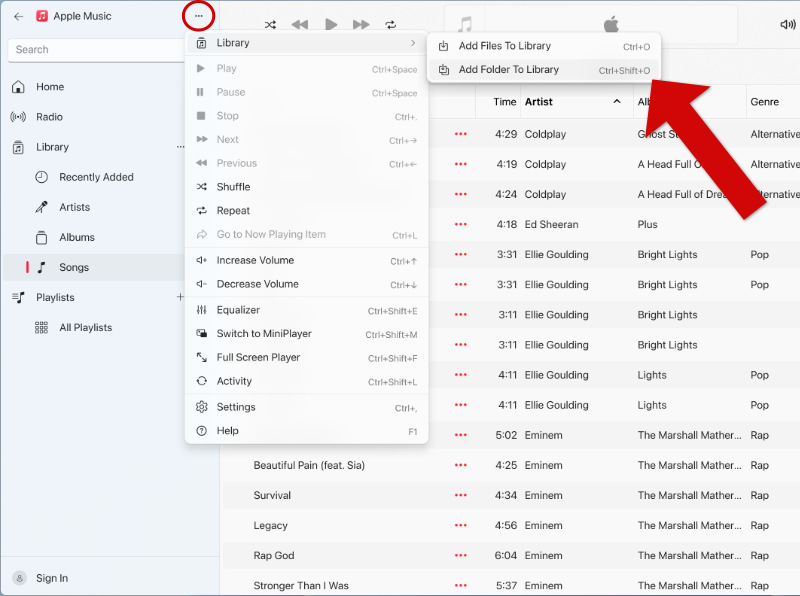Click the Ed Sheeran artist cell
The image size is (800, 596).
tap(552, 225)
